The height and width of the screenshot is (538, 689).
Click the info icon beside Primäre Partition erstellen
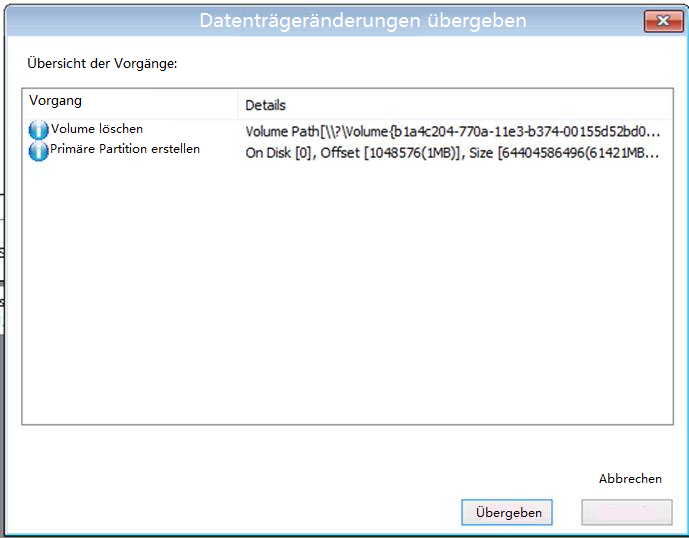[38, 151]
